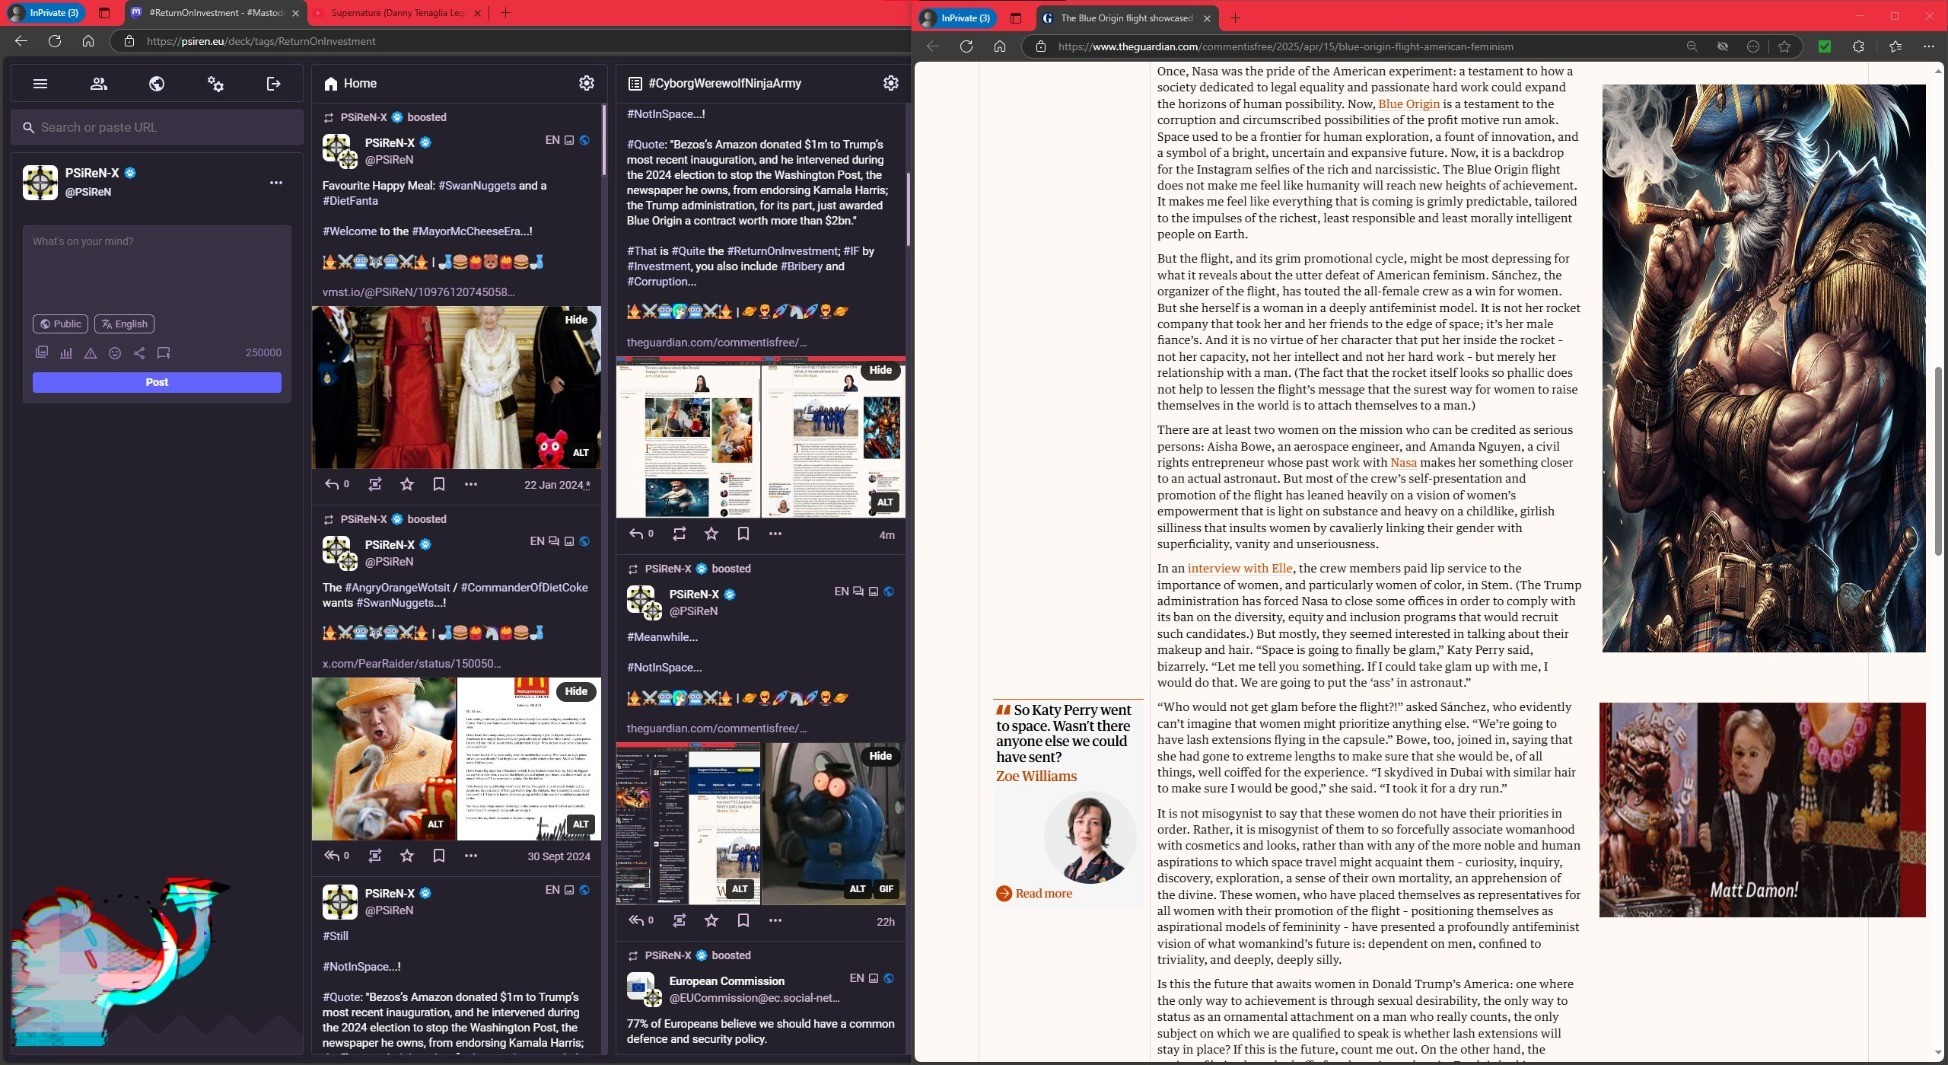Click InPrivate (3) profile badge in Guardian window
The image size is (1948, 1065).
pos(956,18)
